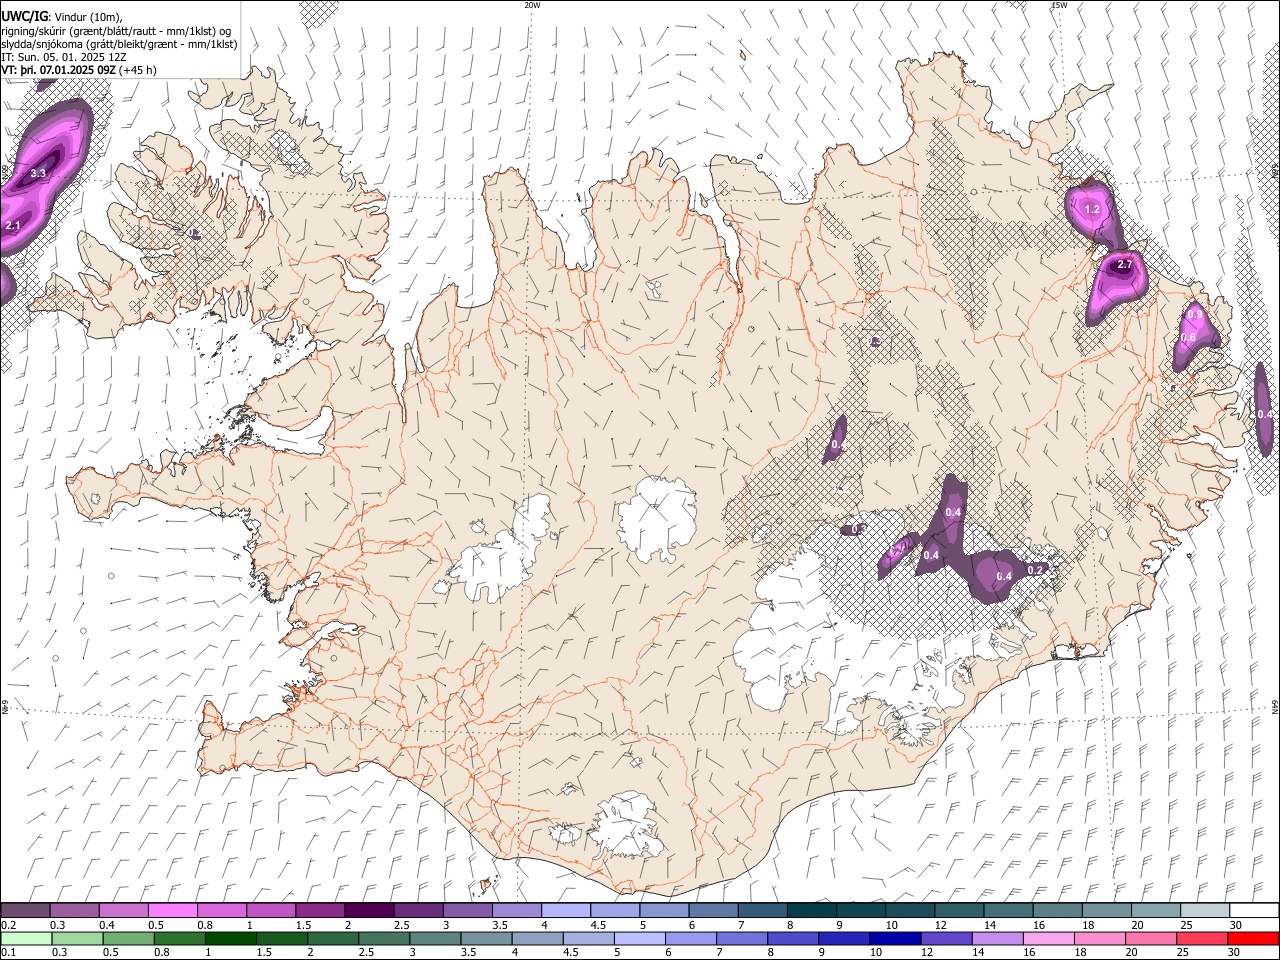The image size is (1280, 960).
Task: Select the slydda/snjókoma legend description line
Action: (x=119, y=44)
